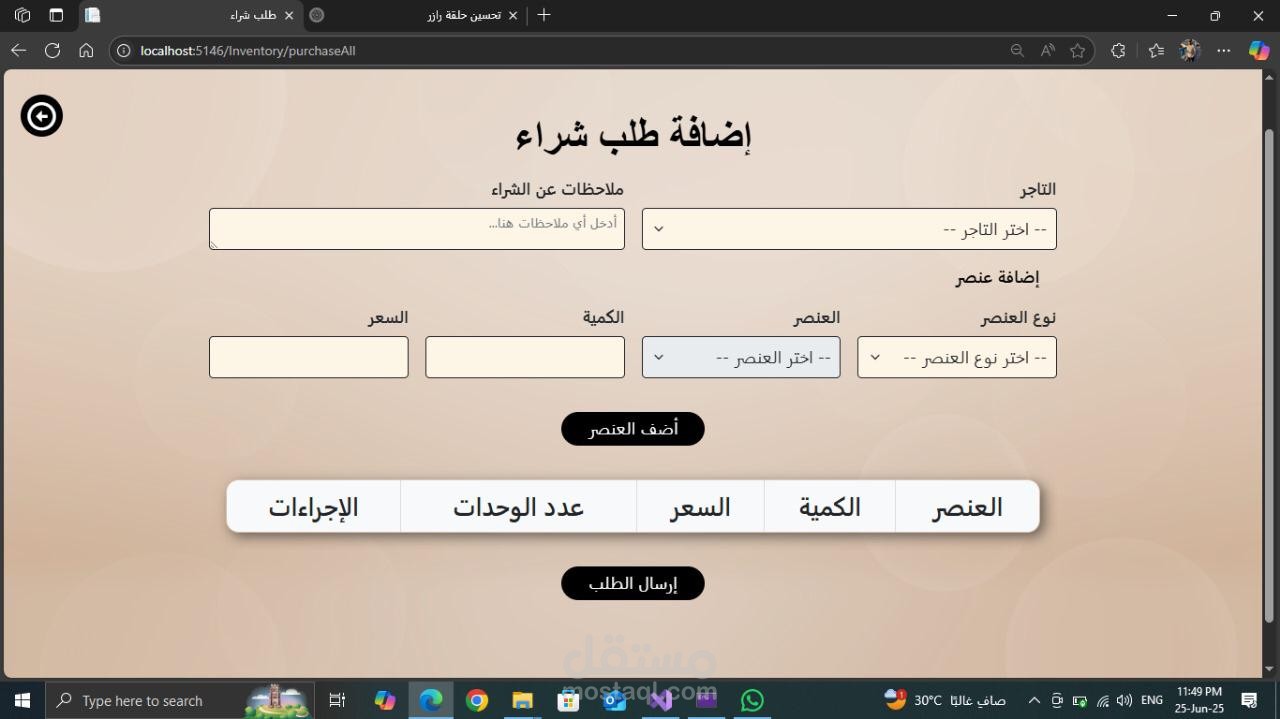
Task: Click the عدد الوحدات table column header
Action: coord(518,507)
